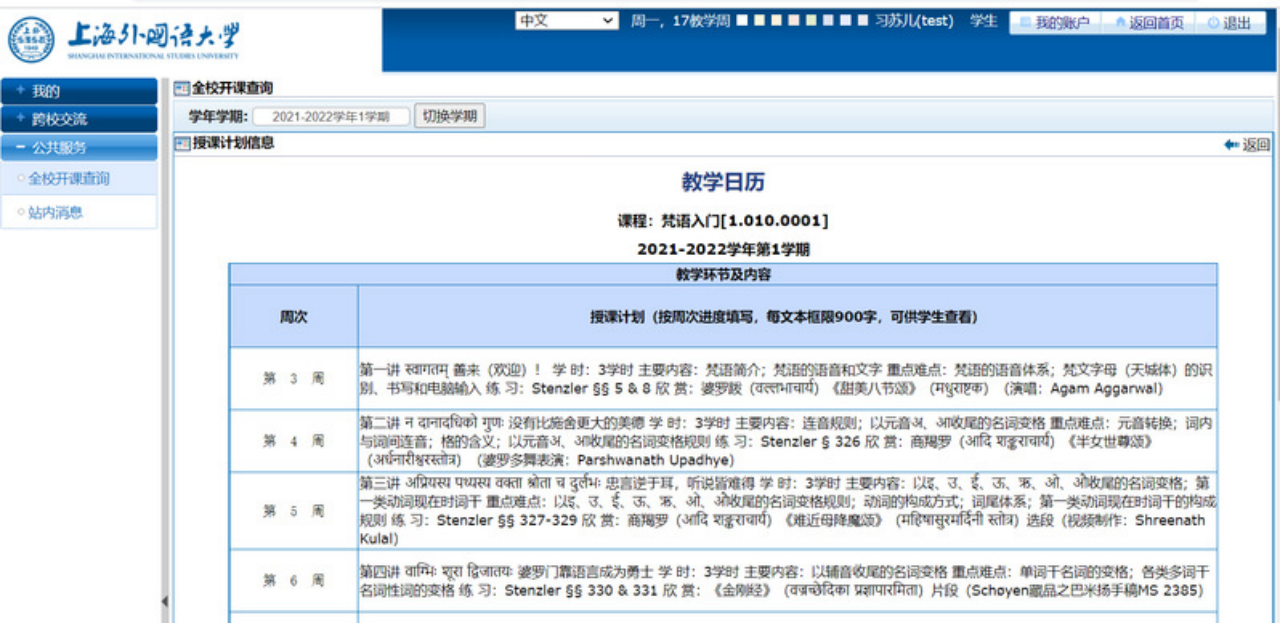Collapse the 公共服务 sidebar section
Screen dimensions: 1280x623
pyautogui.click(x=79, y=147)
